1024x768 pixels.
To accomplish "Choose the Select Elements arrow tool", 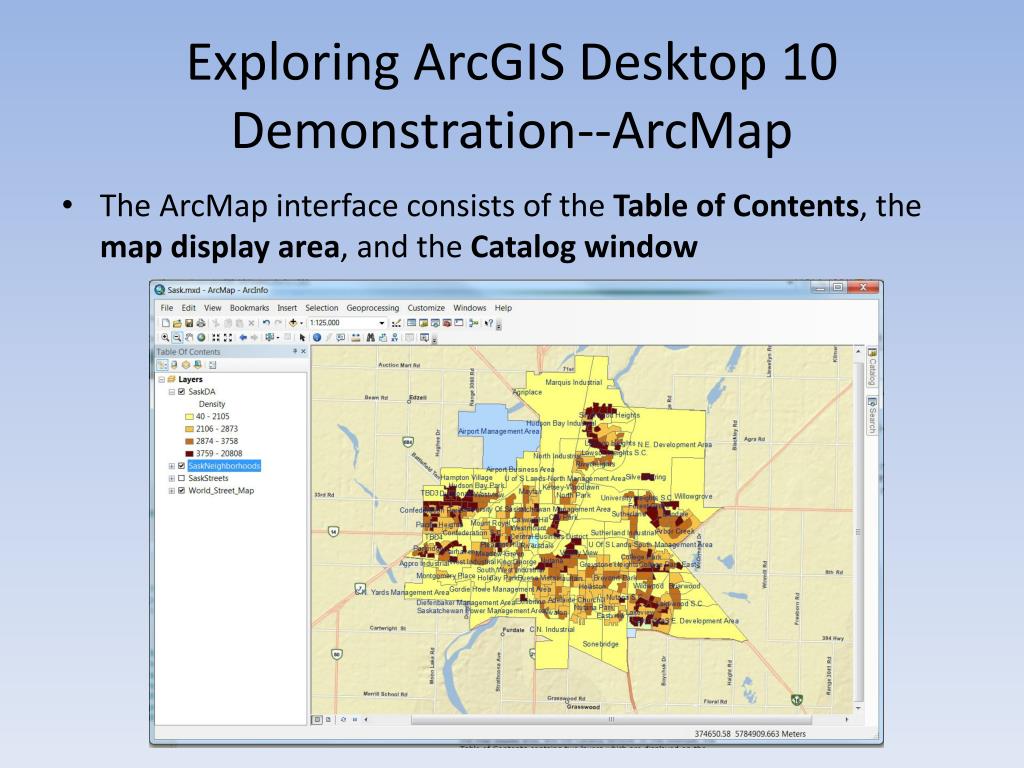I will (x=302, y=338).
